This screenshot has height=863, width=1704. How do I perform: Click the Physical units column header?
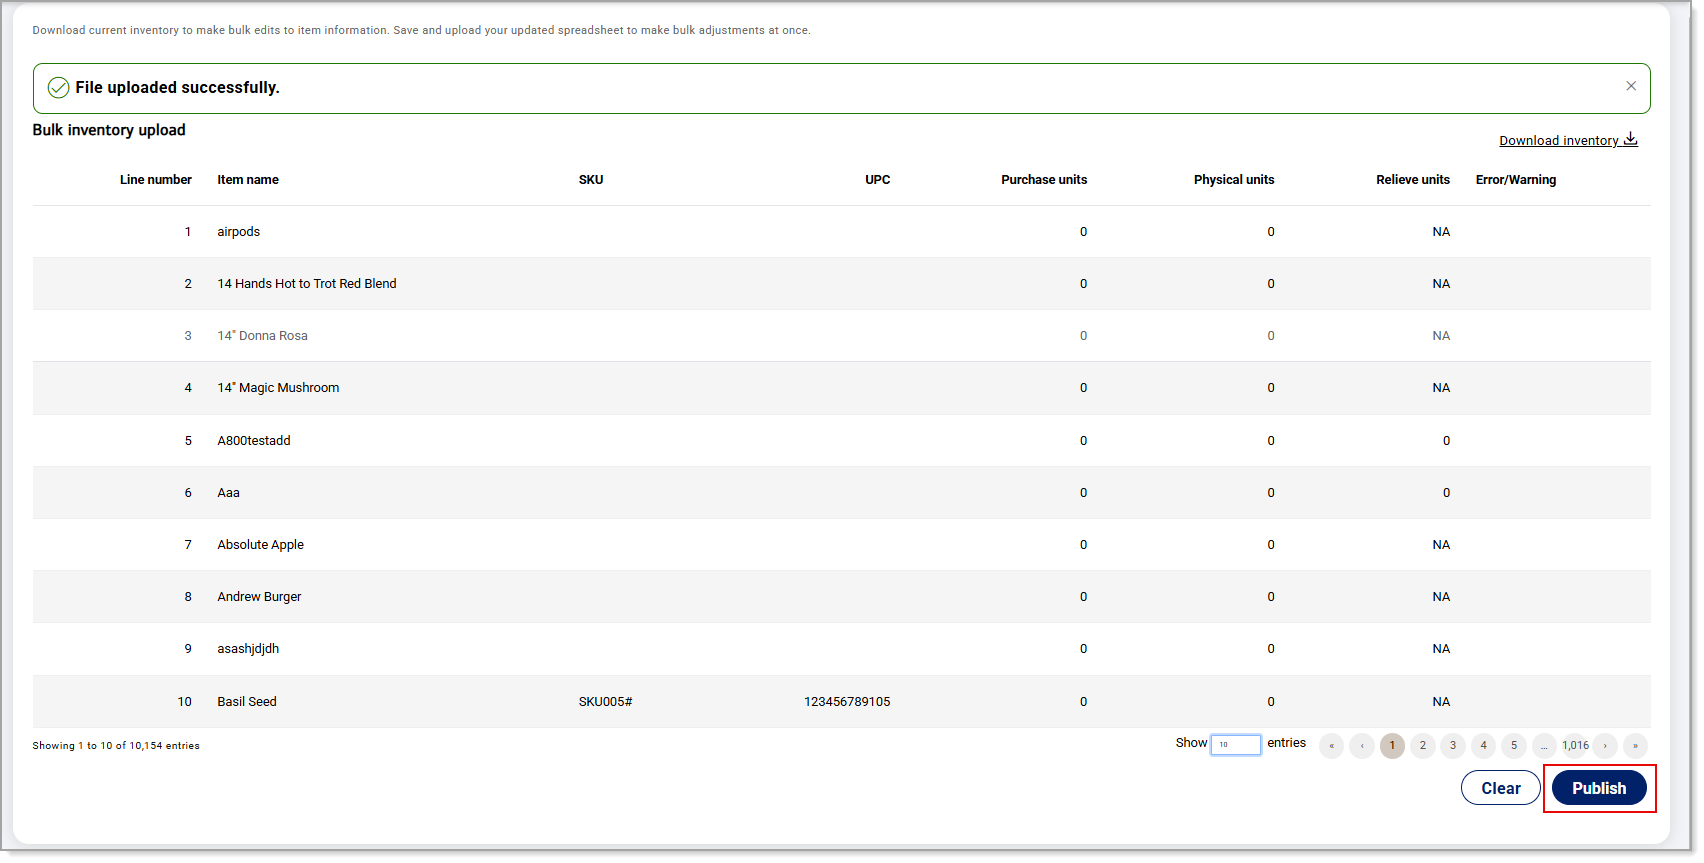pos(1234,180)
